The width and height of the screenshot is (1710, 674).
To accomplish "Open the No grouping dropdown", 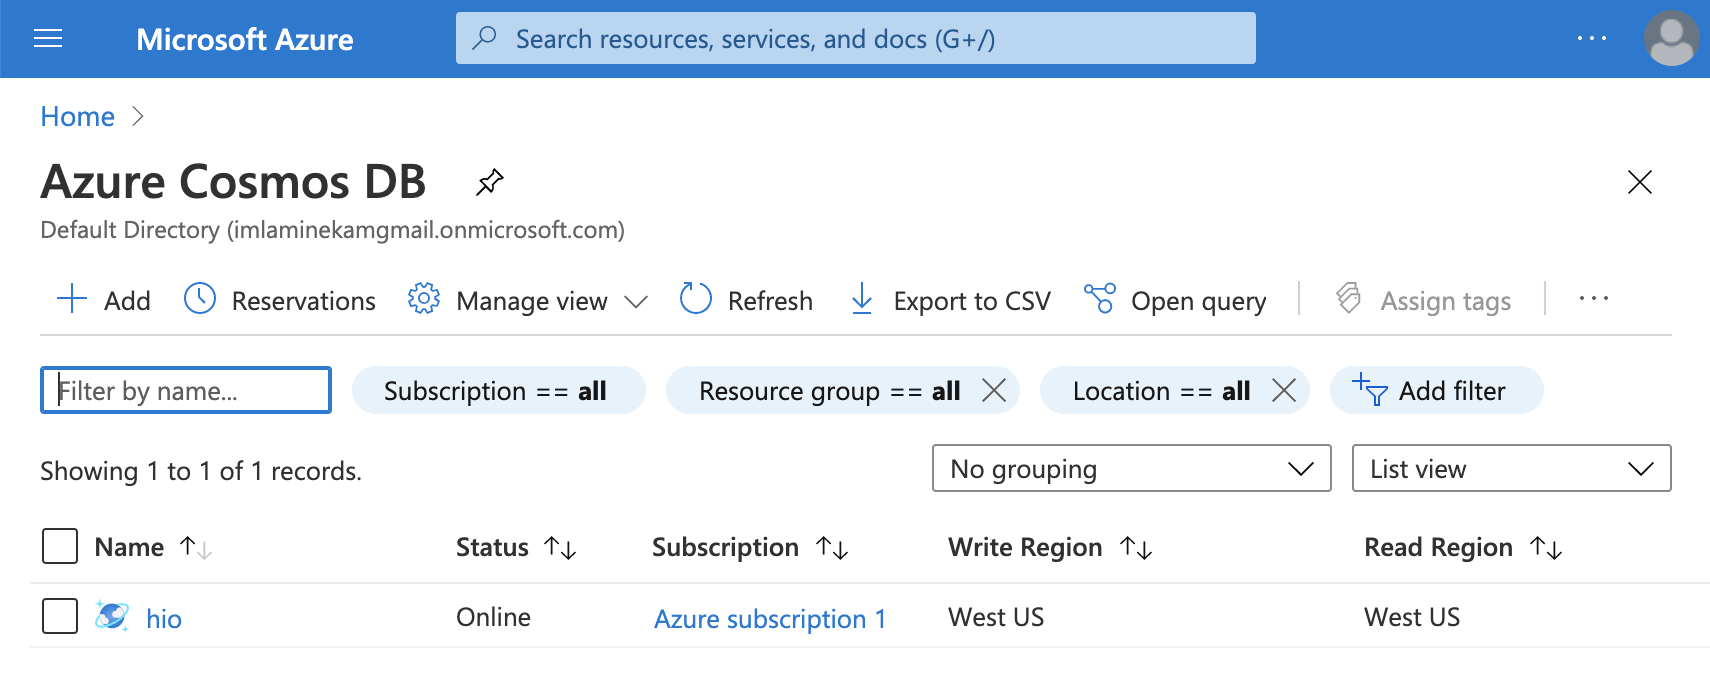I will point(1131,468).
